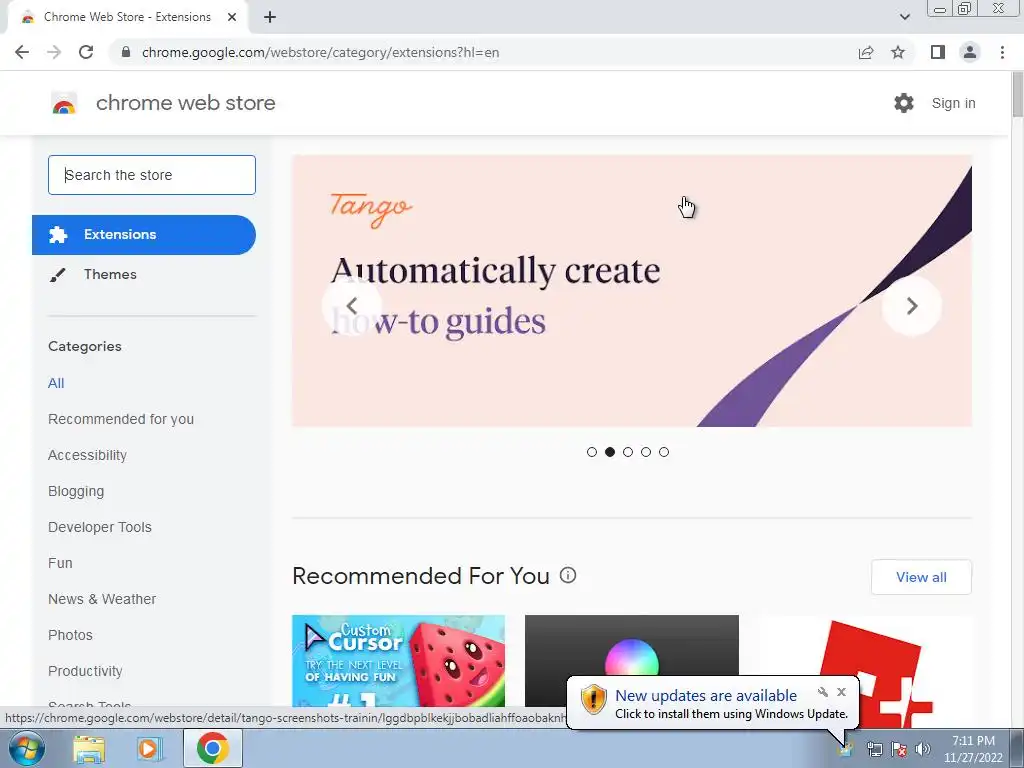Advance to next carousel slide
Image resolution: width=1024 pixels, height=768 pixels.
(912, 306)
